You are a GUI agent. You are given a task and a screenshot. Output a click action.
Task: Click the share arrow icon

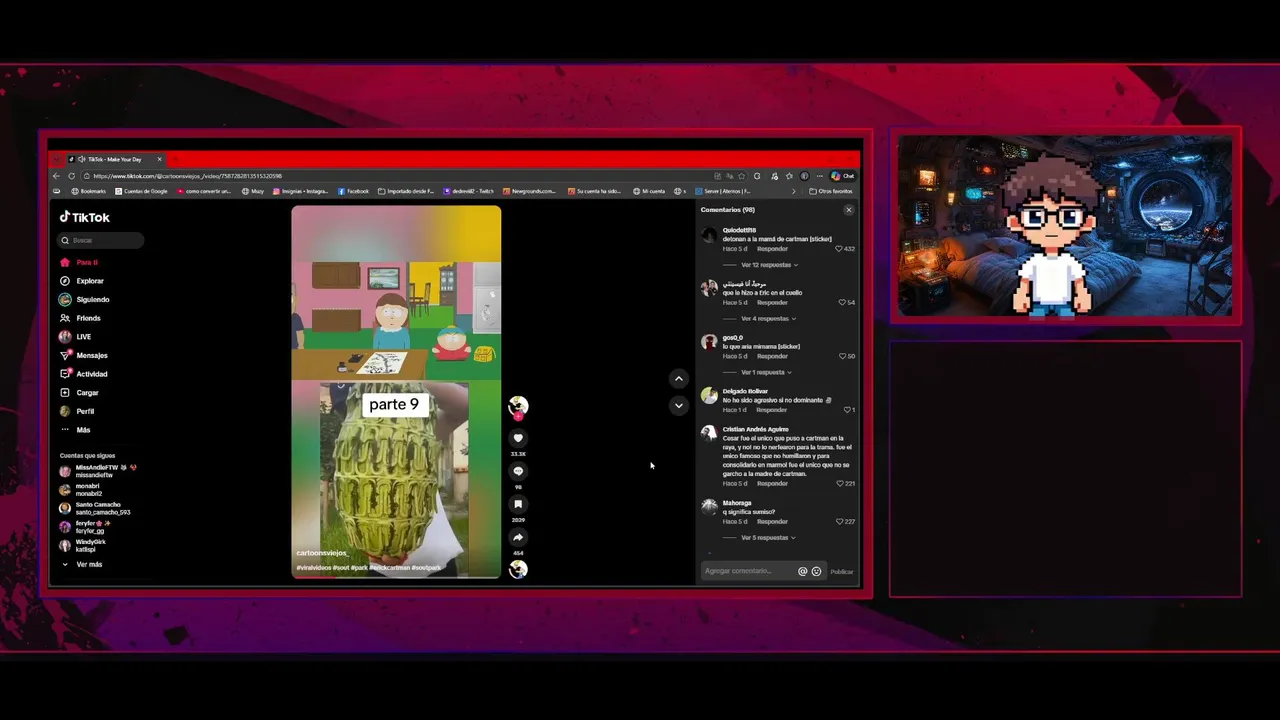(518, 537)
